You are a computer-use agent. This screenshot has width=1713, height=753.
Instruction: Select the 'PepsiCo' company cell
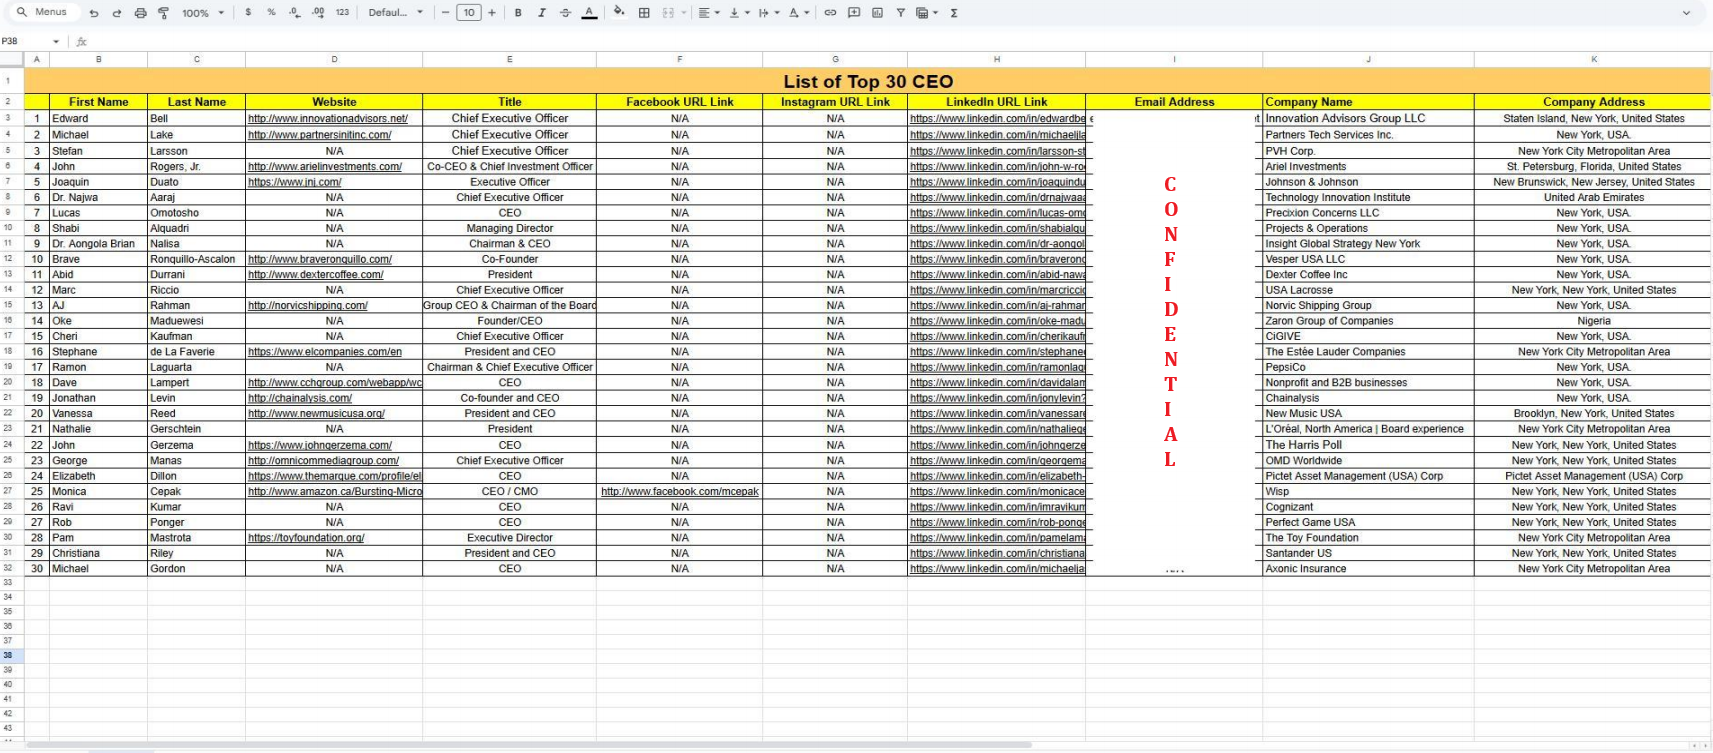[1368, 367]
